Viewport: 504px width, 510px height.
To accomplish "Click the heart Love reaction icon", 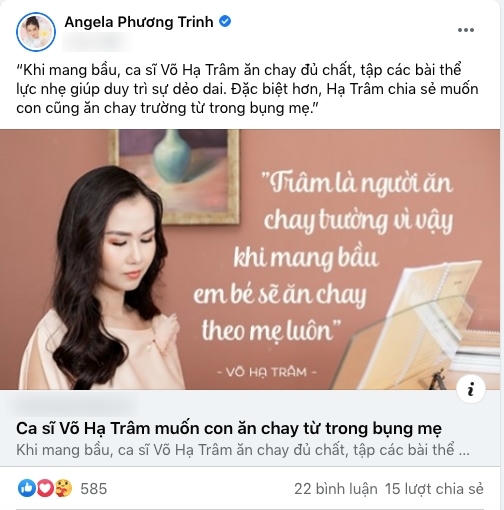I will tap(45, 488).
